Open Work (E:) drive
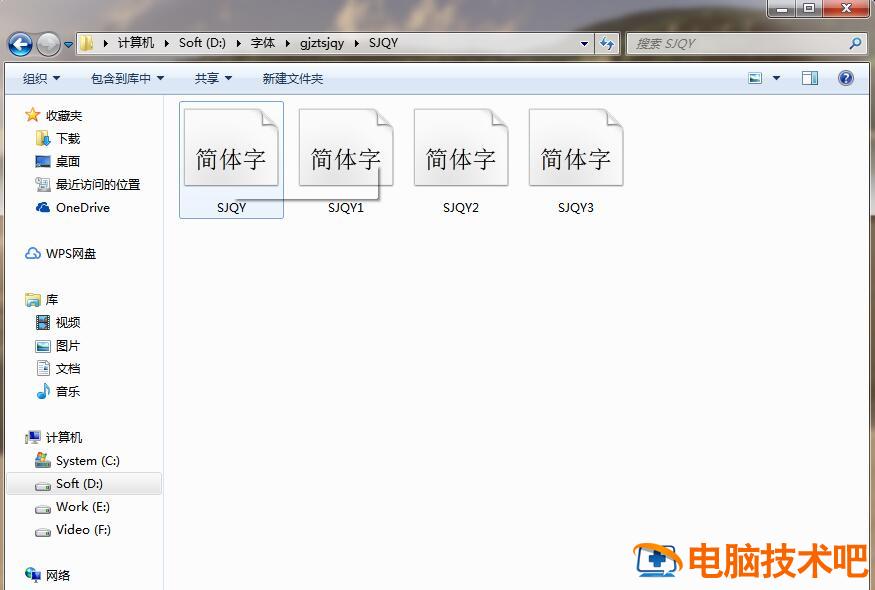The width and height of the screenshot is (875, 590). (83, 506)
